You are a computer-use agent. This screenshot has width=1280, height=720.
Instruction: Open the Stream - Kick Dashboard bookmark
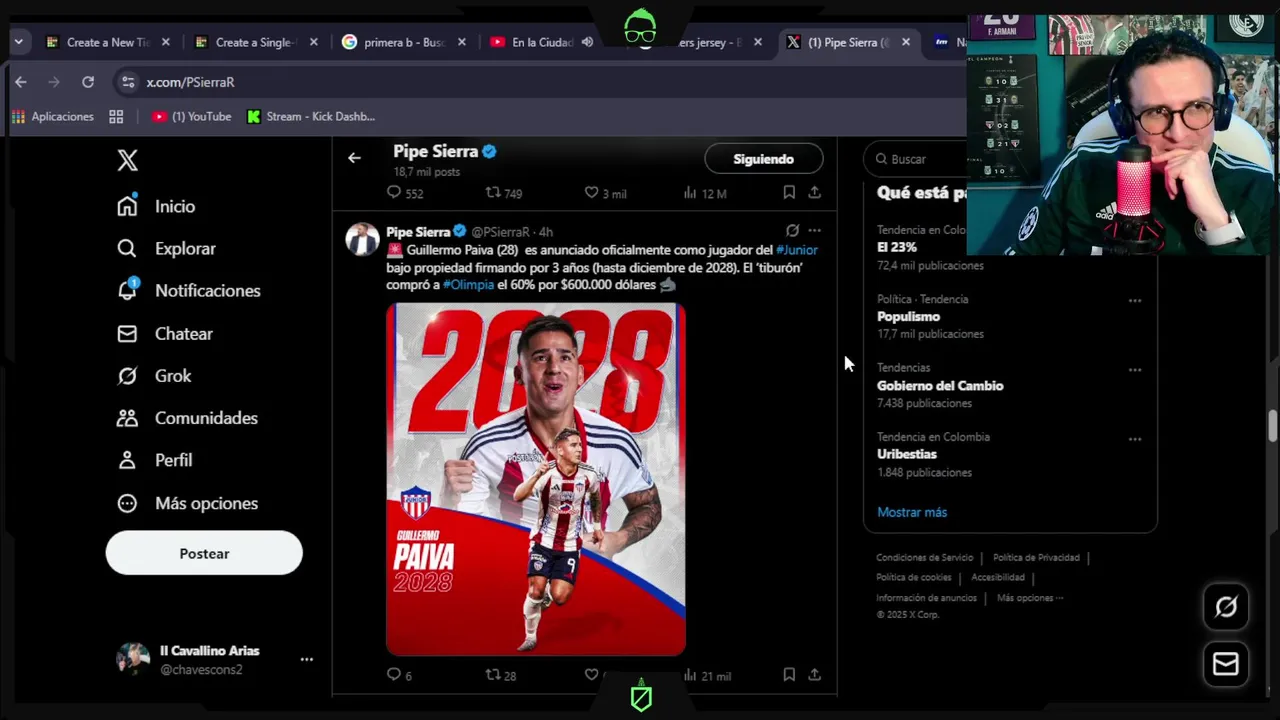[x=311, y=117]
